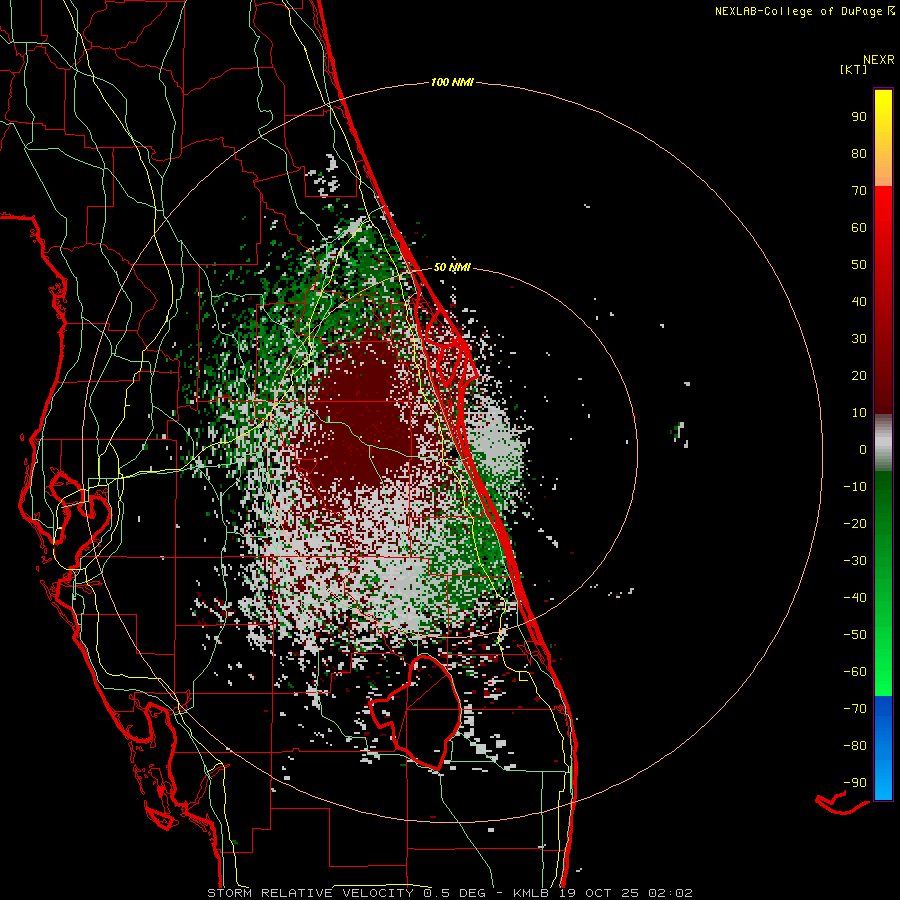Click the 100 NMI range ring label

(452, 83)
